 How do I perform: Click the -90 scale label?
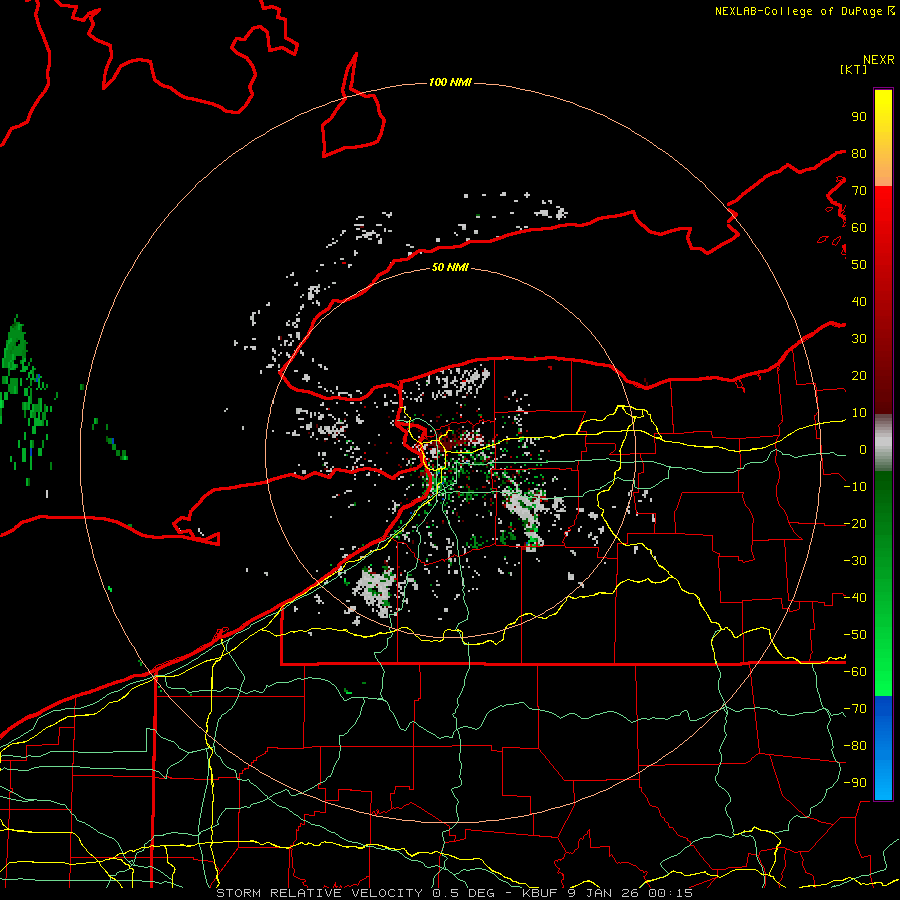tap(855, 783)
